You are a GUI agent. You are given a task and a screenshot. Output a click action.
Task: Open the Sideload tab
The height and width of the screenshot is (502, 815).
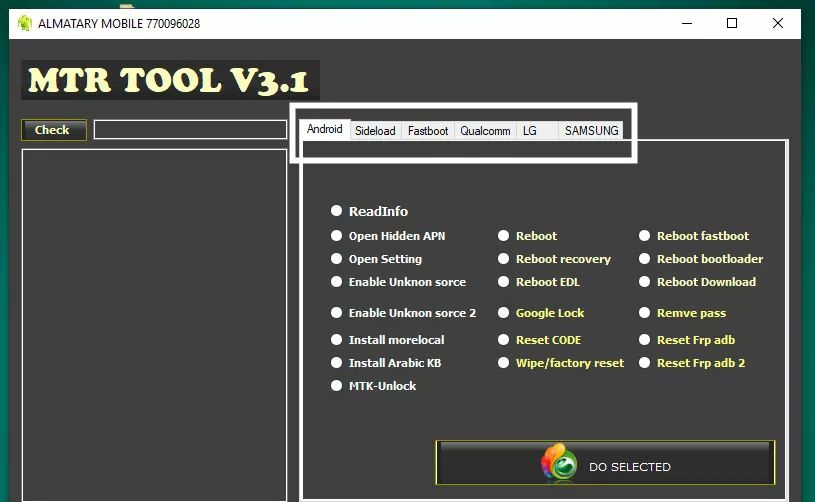[375, 130]
